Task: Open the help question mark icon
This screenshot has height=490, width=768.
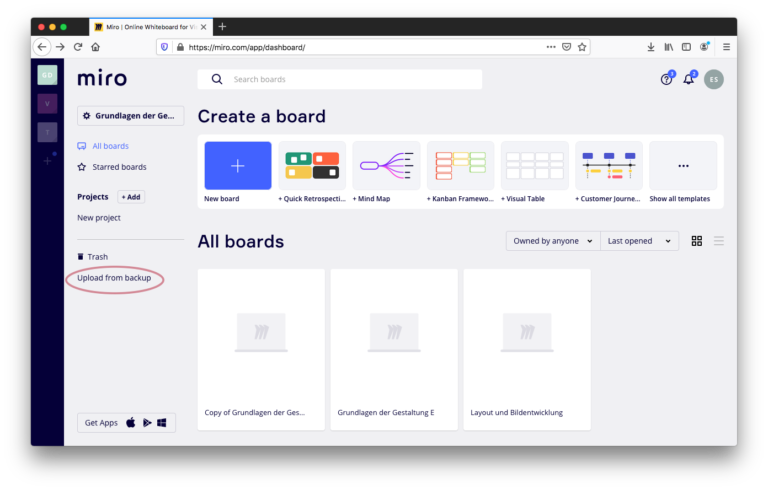Action: (666, 79)
